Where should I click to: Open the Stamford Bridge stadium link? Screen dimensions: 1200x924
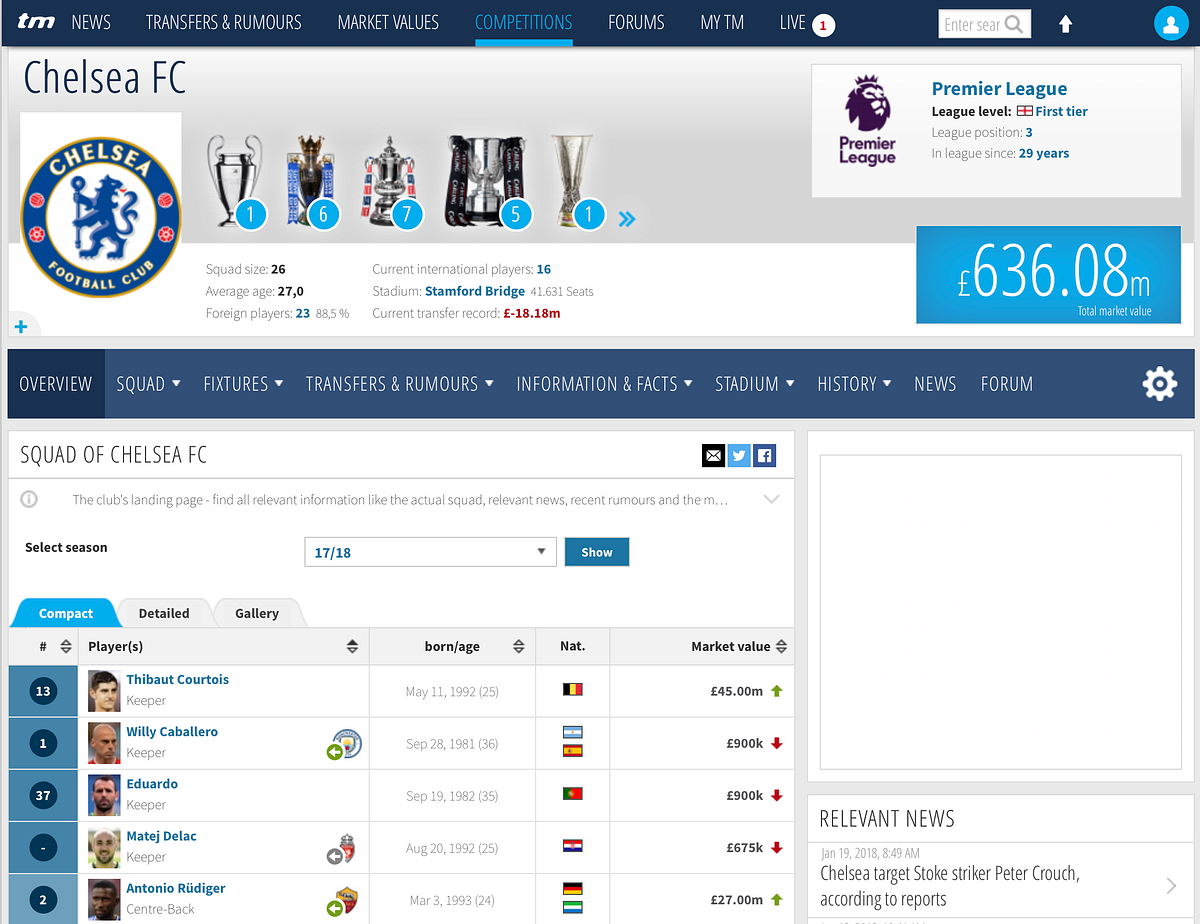point(475,291)
